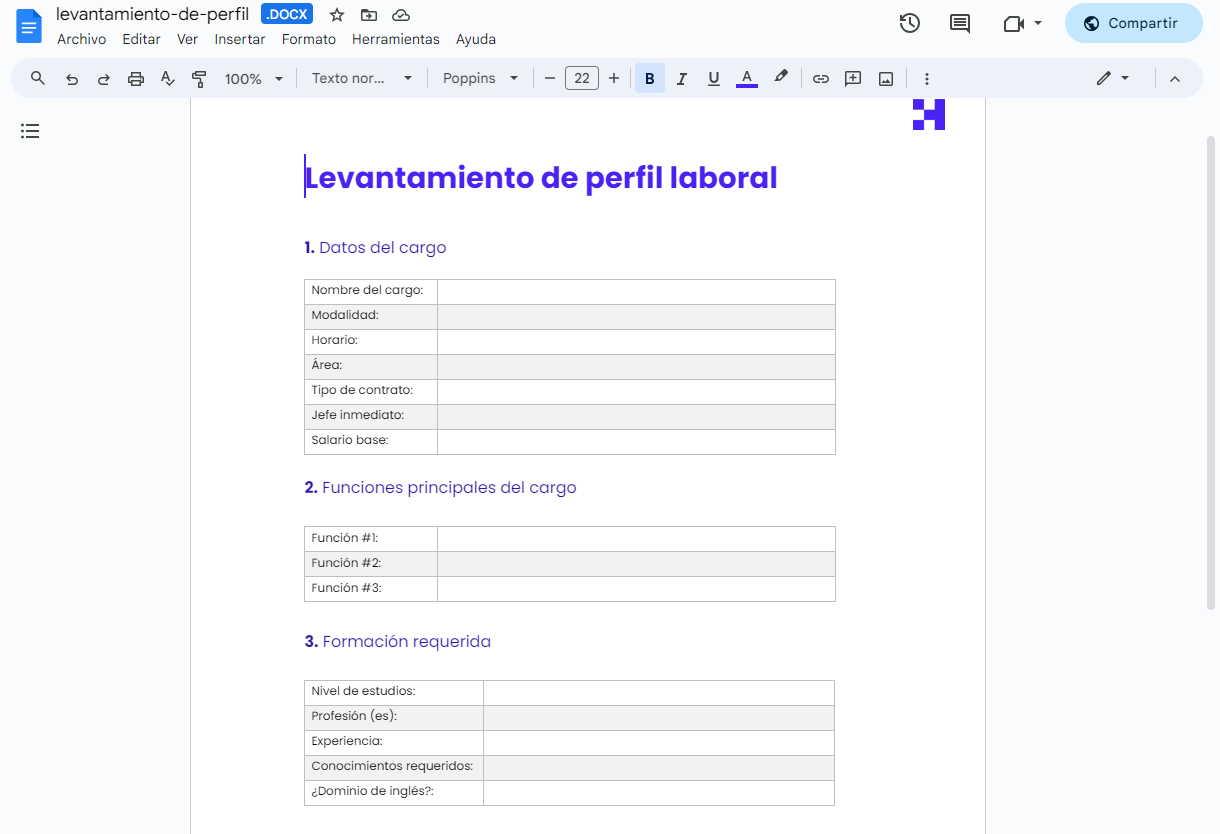
Task: Redo the last change
Action: click(103, 77)
